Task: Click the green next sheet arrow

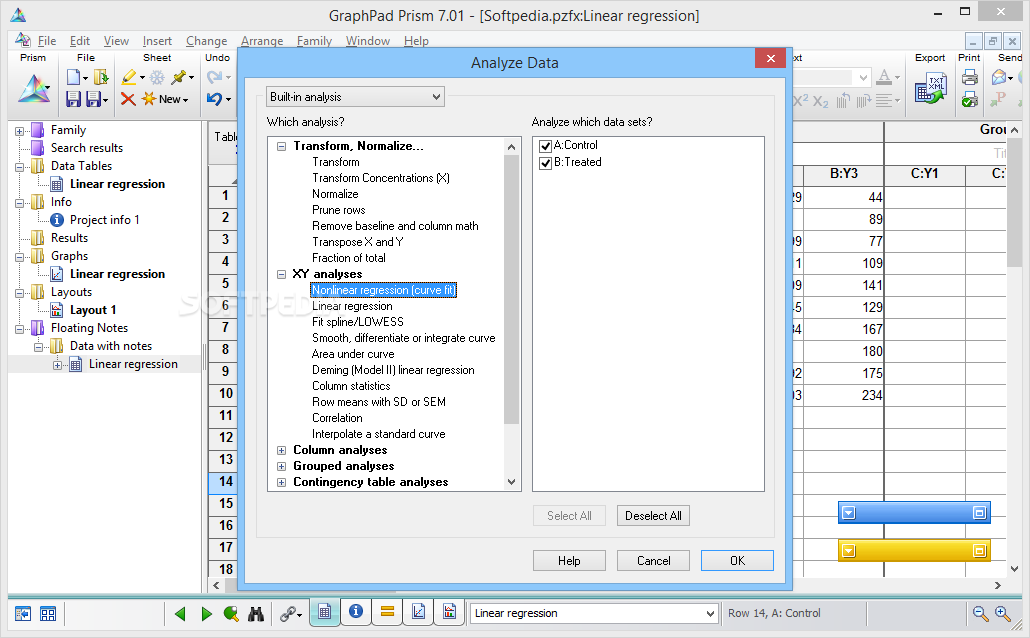Action: click(x=206, y=614)
